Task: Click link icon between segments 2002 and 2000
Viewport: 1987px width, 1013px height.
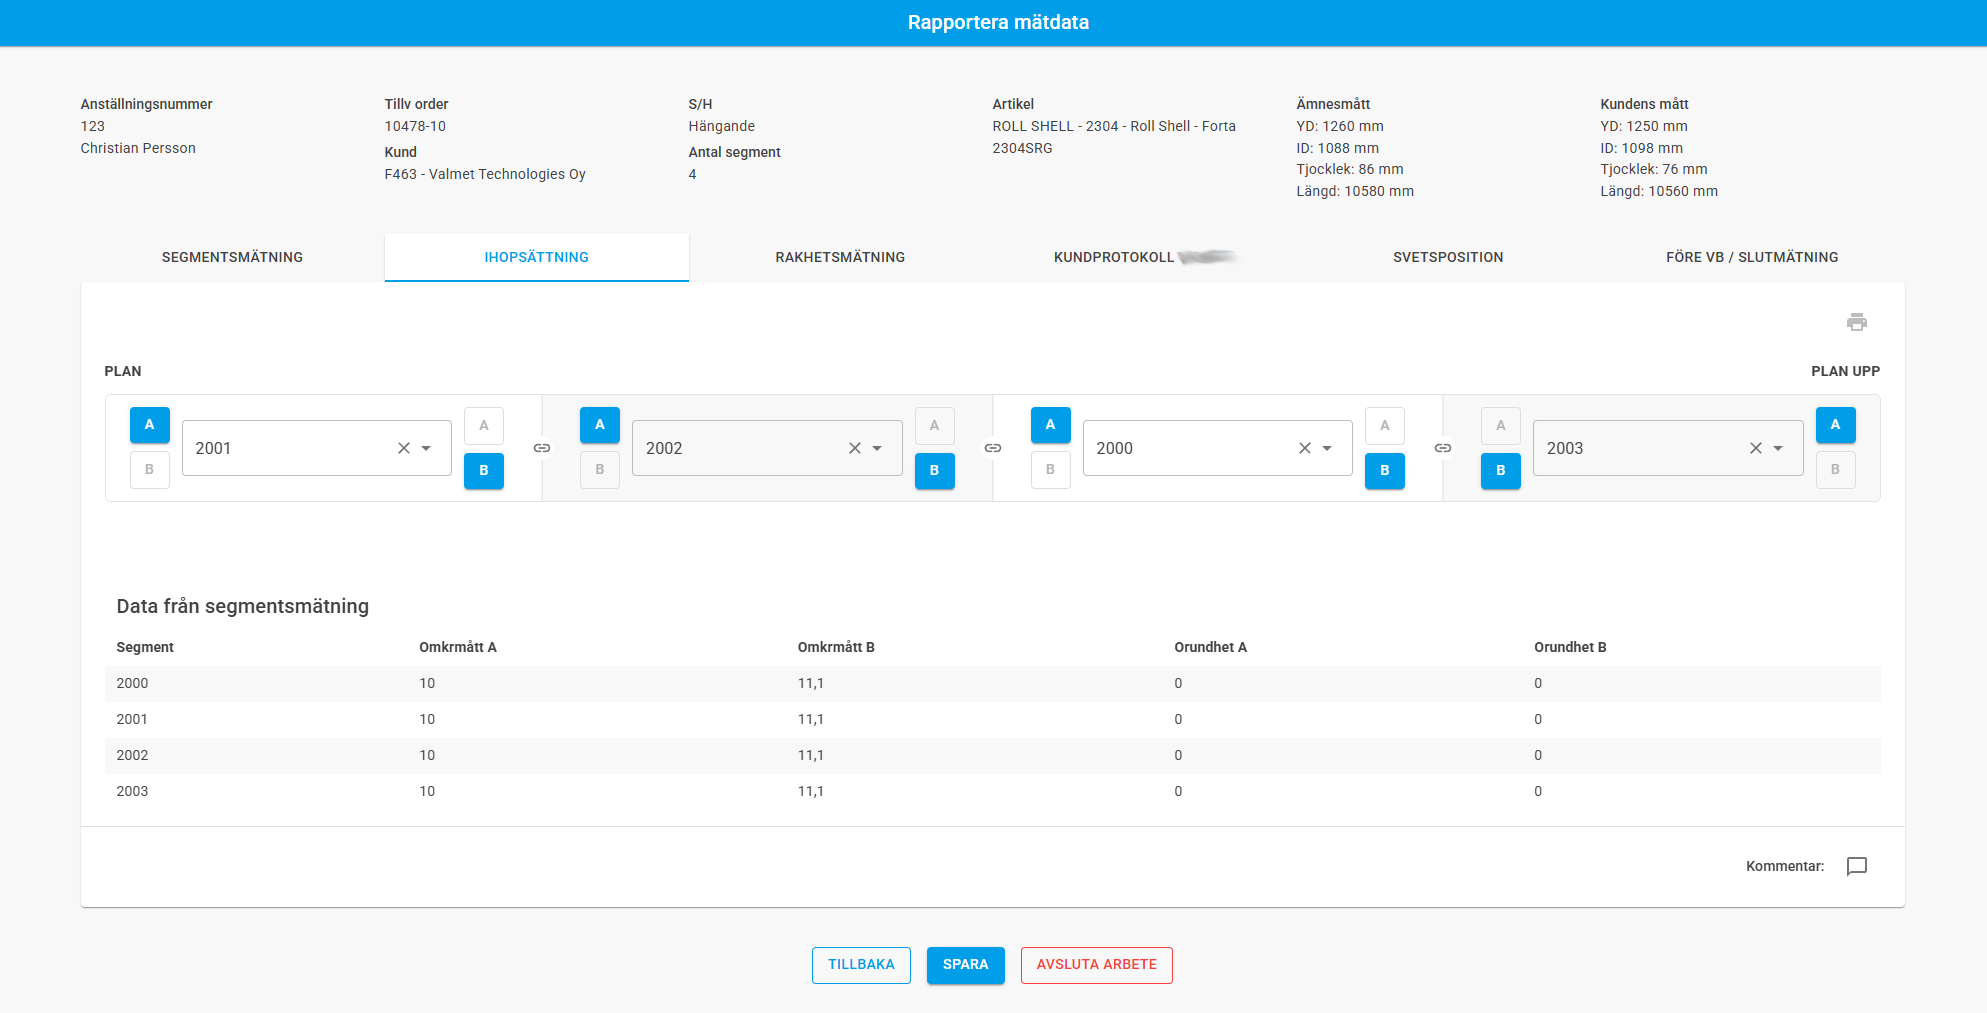Action: (x=992, y=448)
